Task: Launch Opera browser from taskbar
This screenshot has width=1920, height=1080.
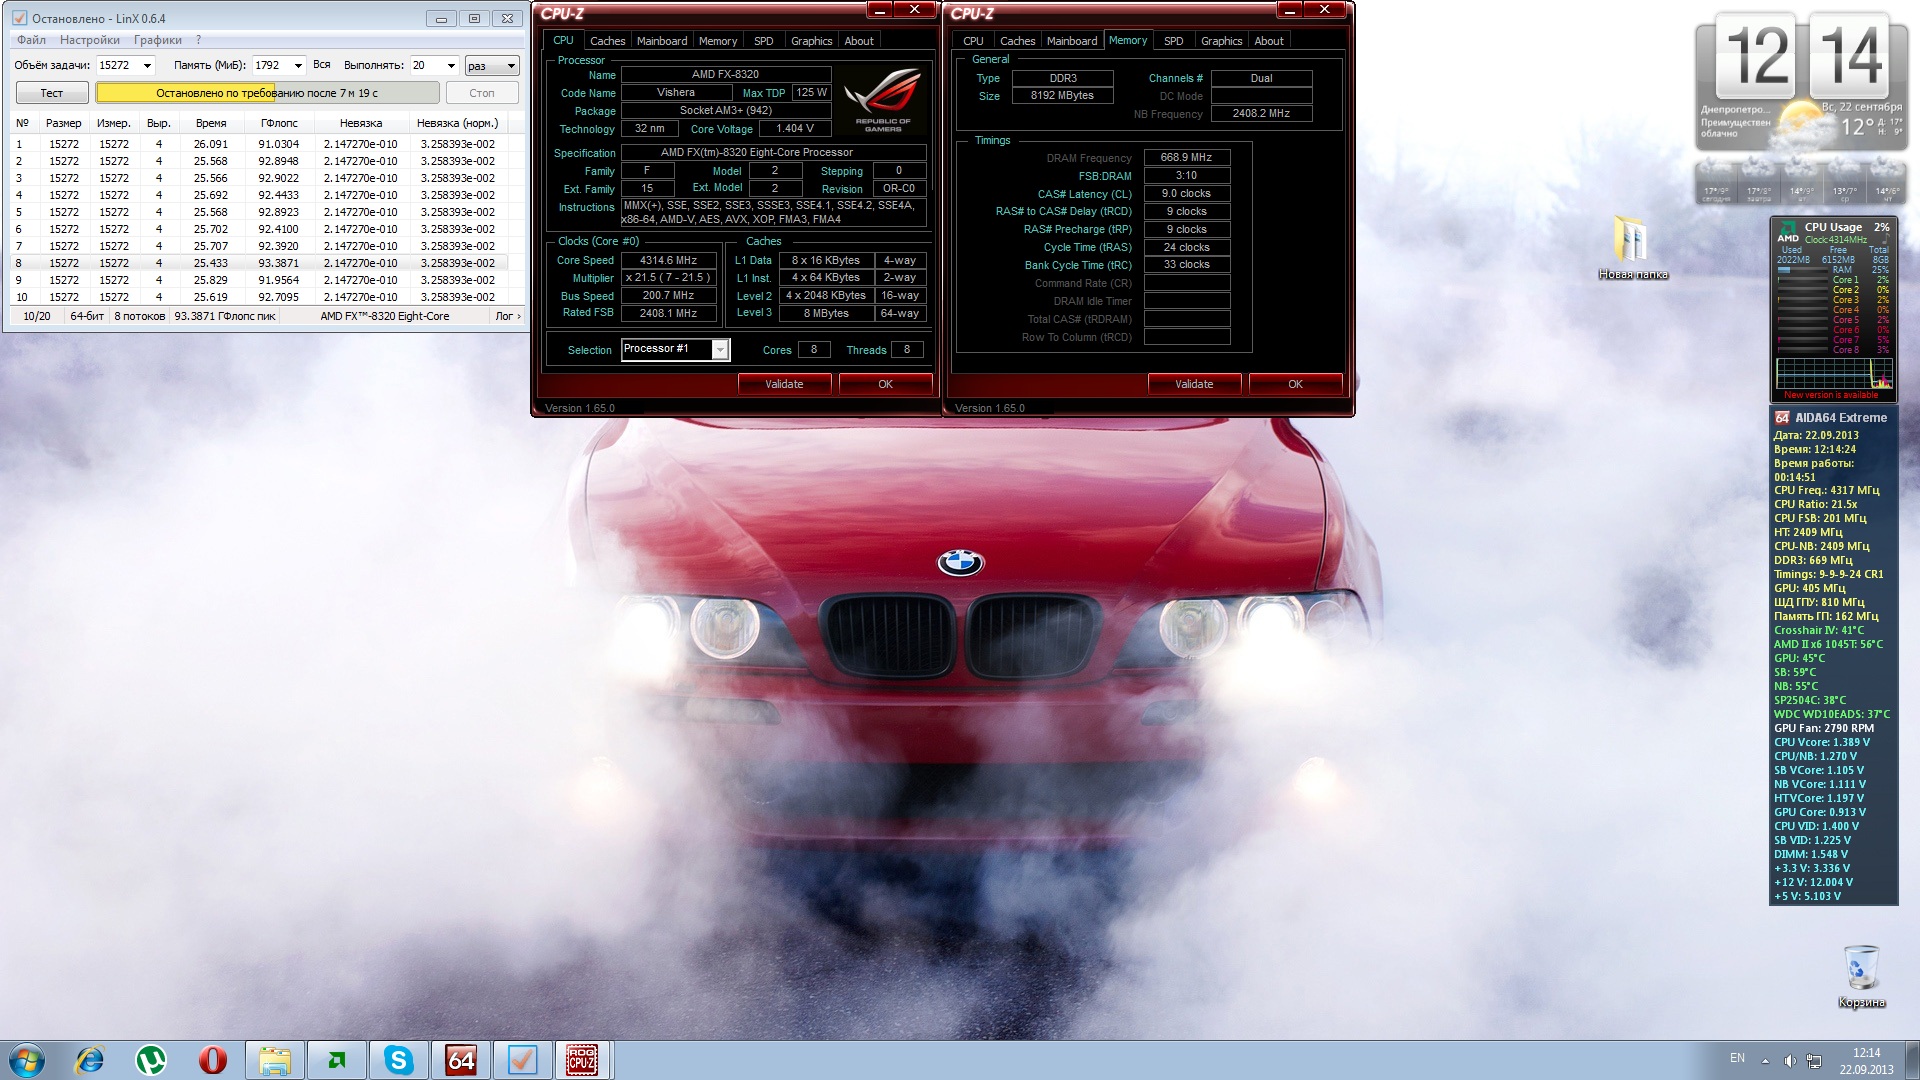Action: click(x=212, y=1060)
